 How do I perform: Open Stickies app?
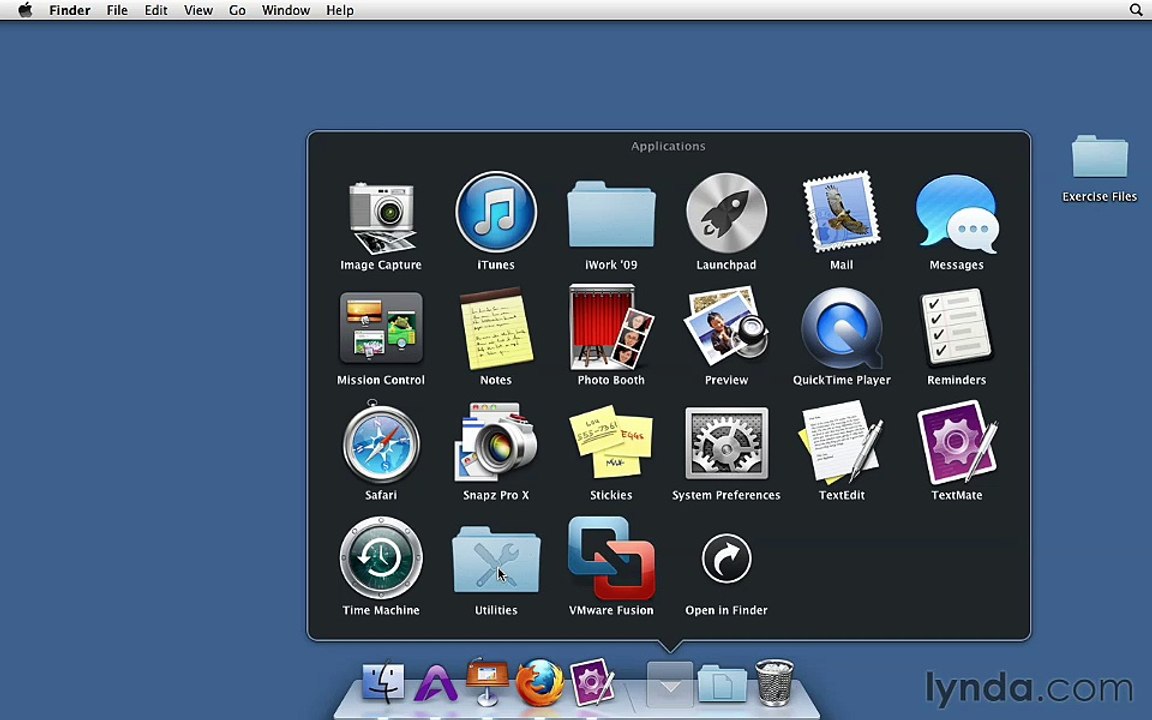point(611,441)
